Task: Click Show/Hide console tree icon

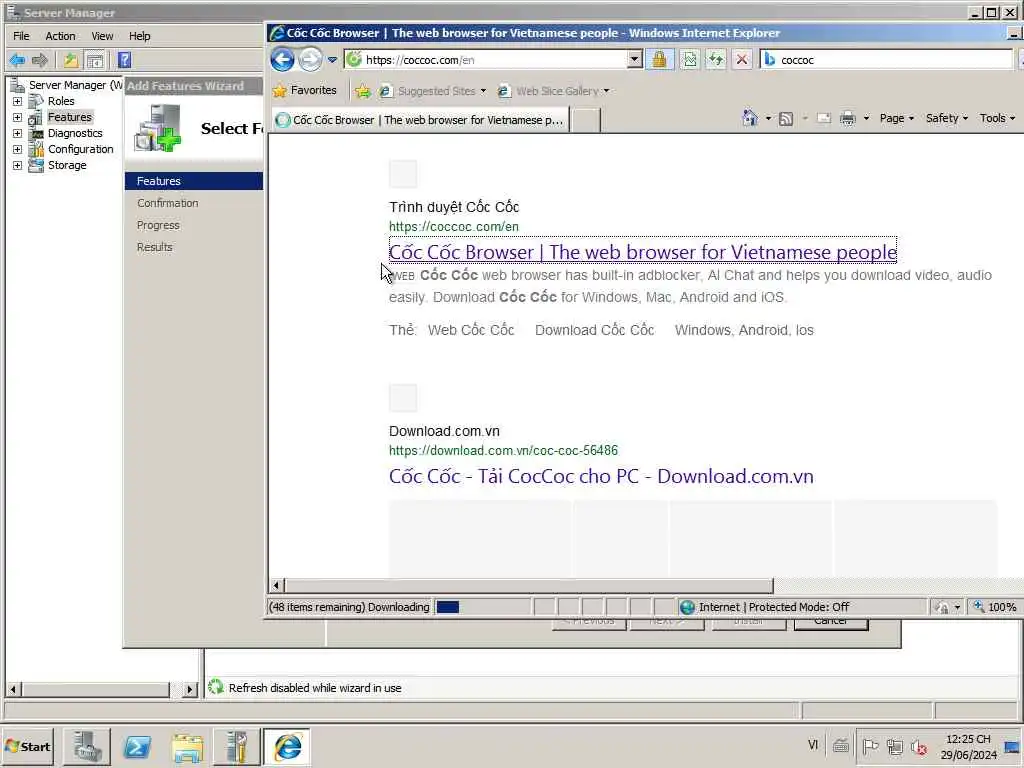Action: click(95, 61)
